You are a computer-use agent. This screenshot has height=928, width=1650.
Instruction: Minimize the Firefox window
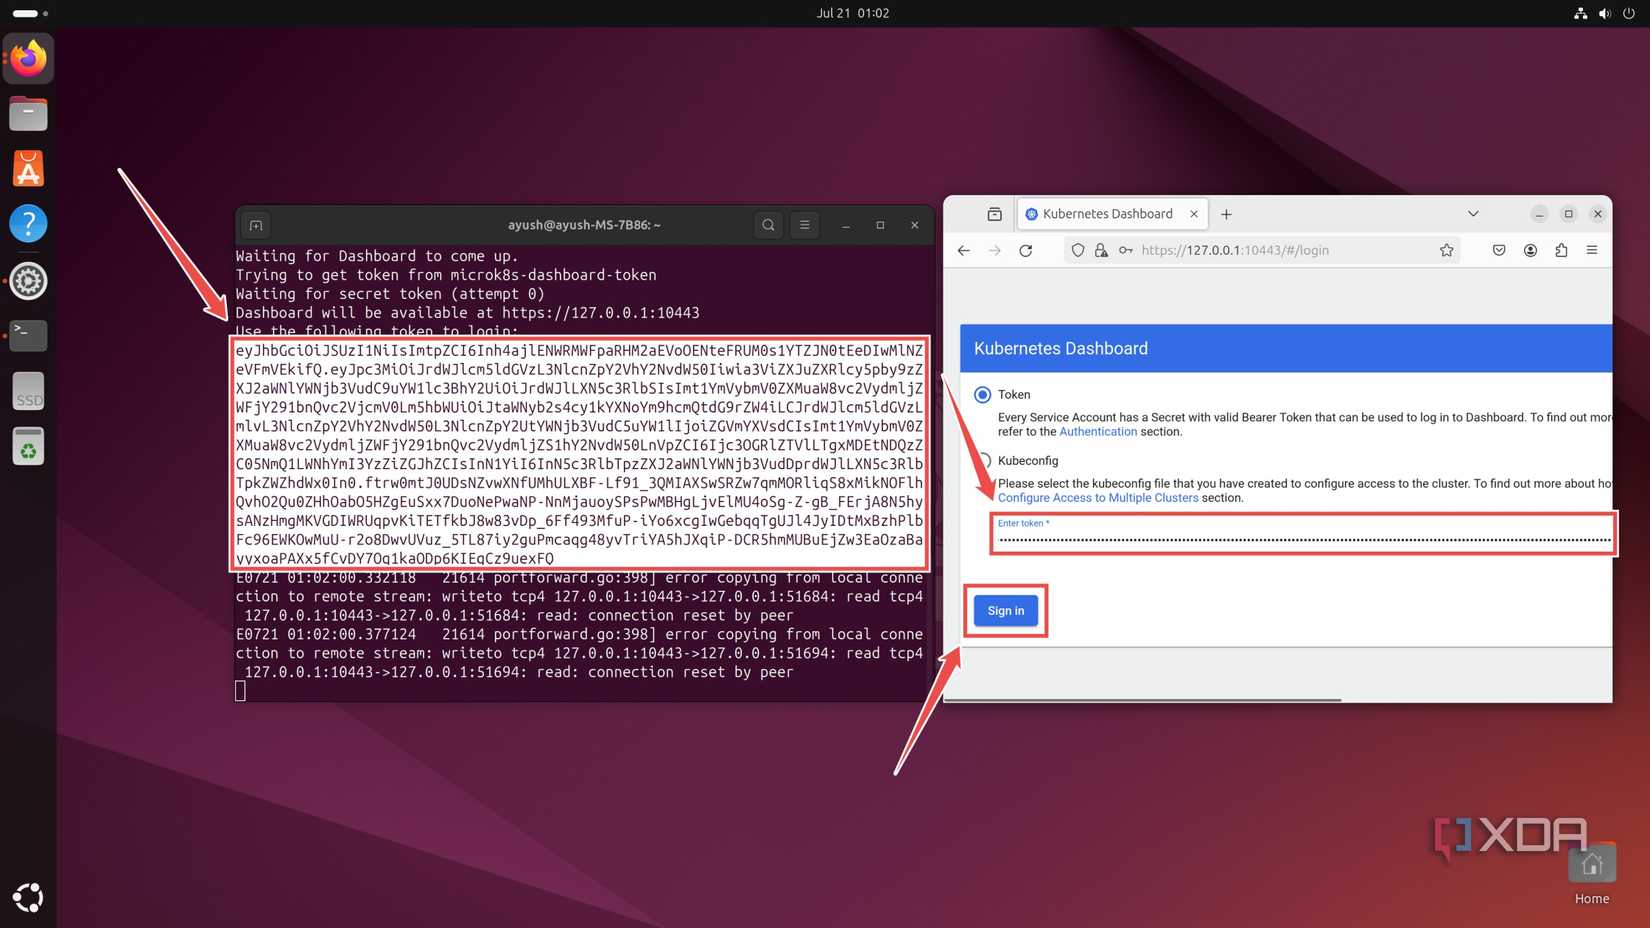click(1539, 214)
